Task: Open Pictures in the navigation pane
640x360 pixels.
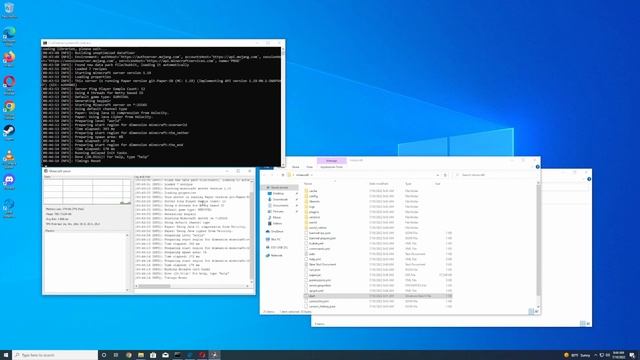Action: point(278,211)
